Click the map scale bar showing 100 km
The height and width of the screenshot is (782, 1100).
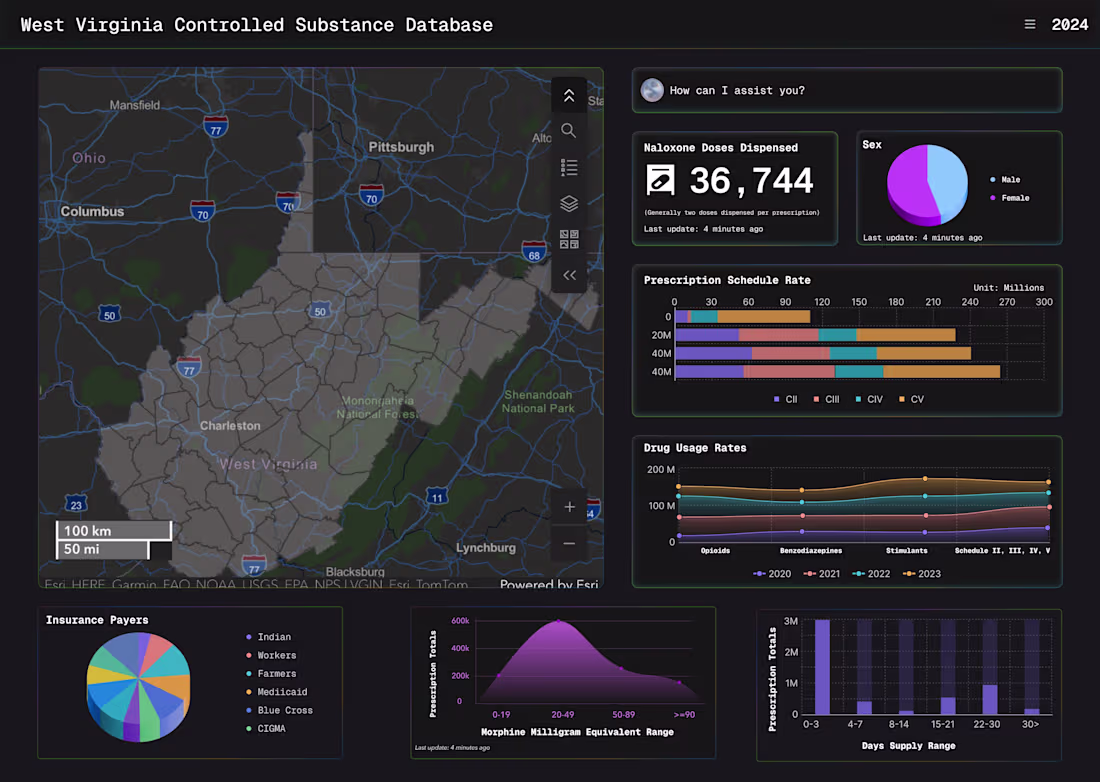pyautogui.click(x=113, y=530)
